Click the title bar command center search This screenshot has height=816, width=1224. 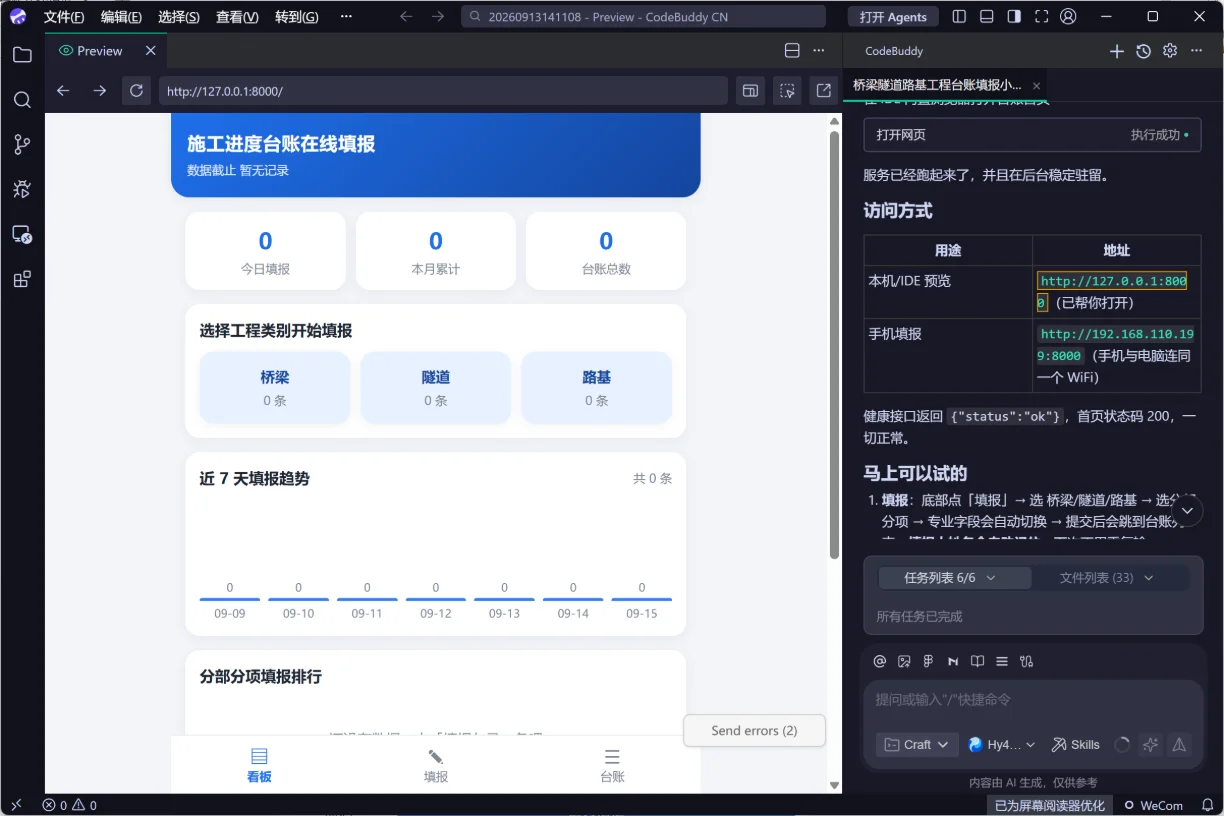click(643, 17)
